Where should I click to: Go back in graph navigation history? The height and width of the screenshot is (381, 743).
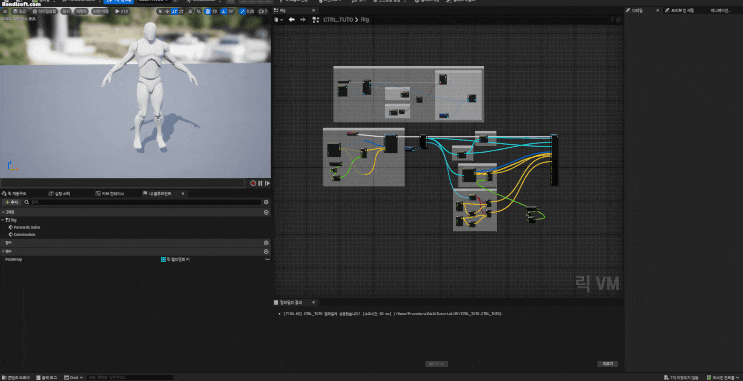292,20
